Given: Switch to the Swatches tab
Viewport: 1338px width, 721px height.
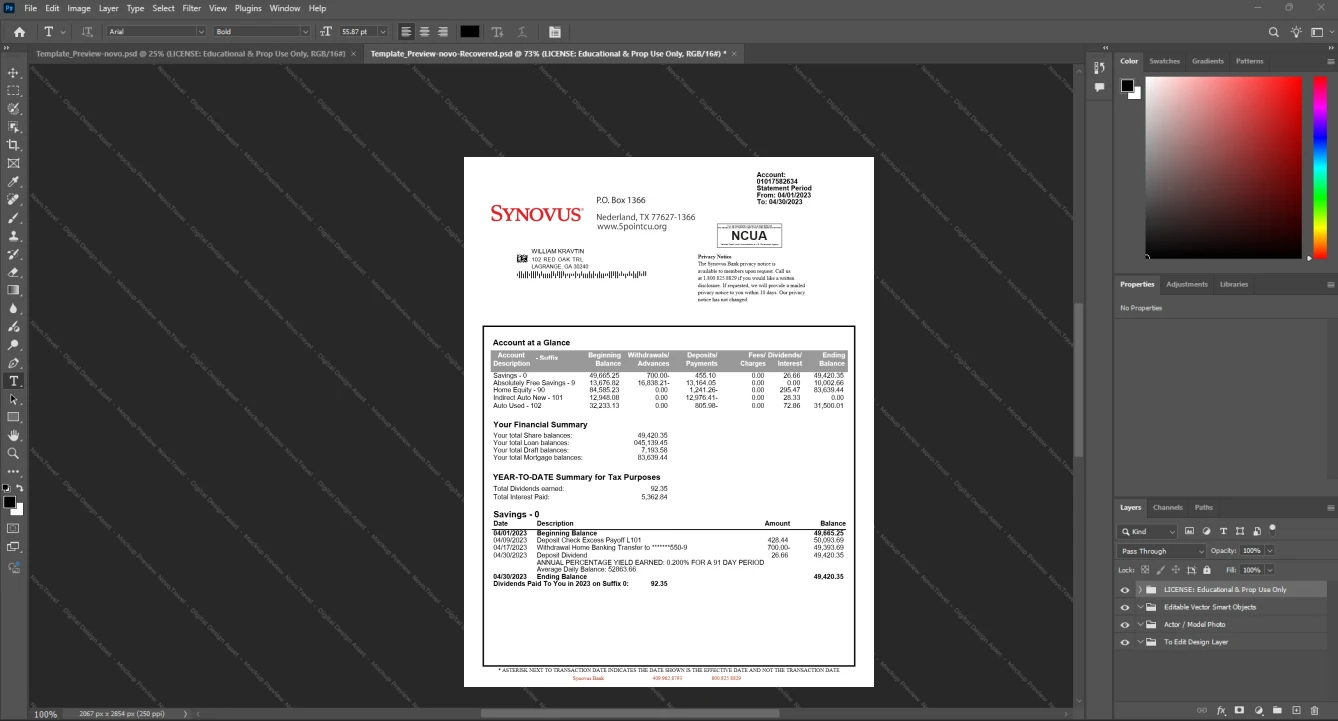Looking at the screenshot, I should click(1164, 61).
